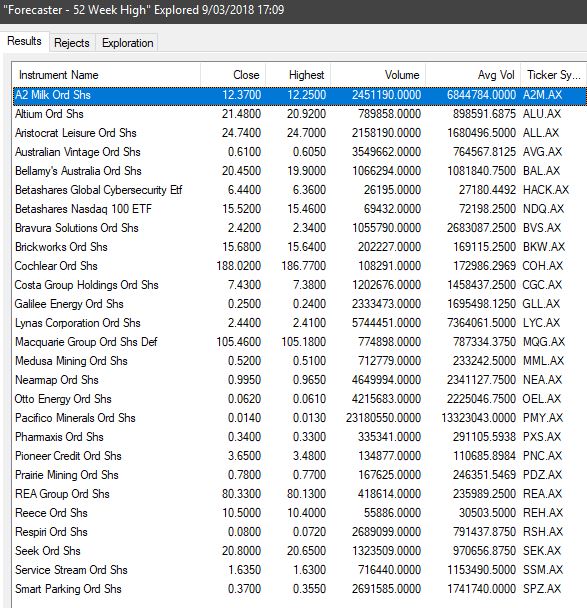Screen dimensions: 587x608
Task: Click Close value 0.0140
Action: [245, 418]
